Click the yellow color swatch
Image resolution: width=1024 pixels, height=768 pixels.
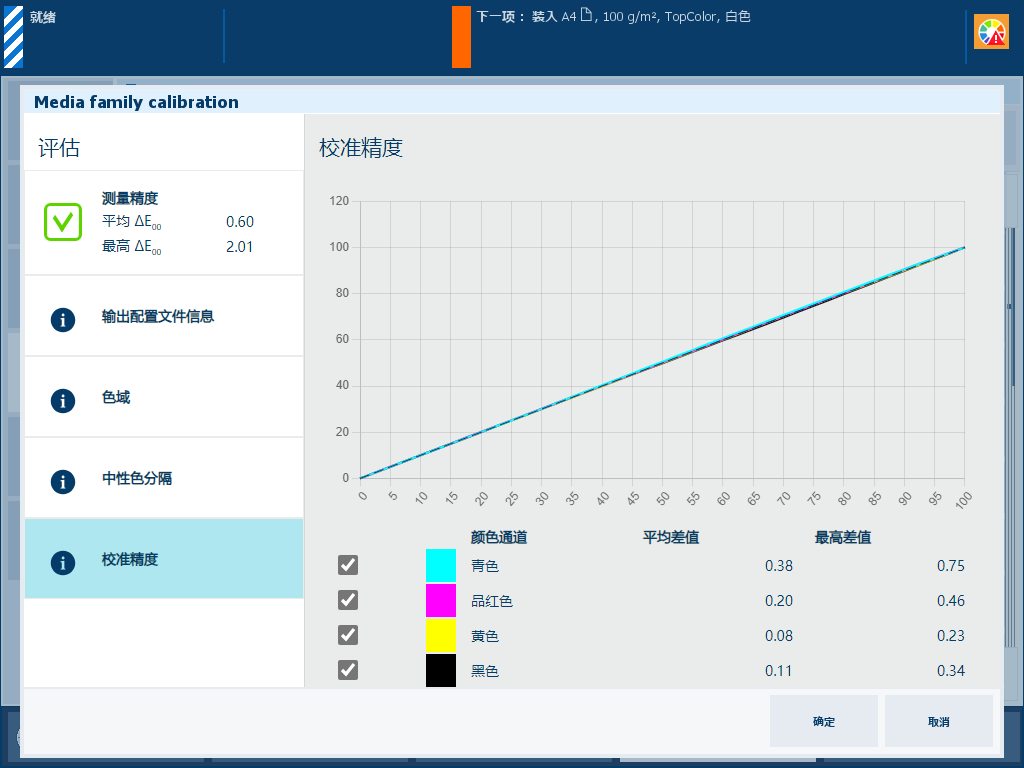tap(441, 635)
